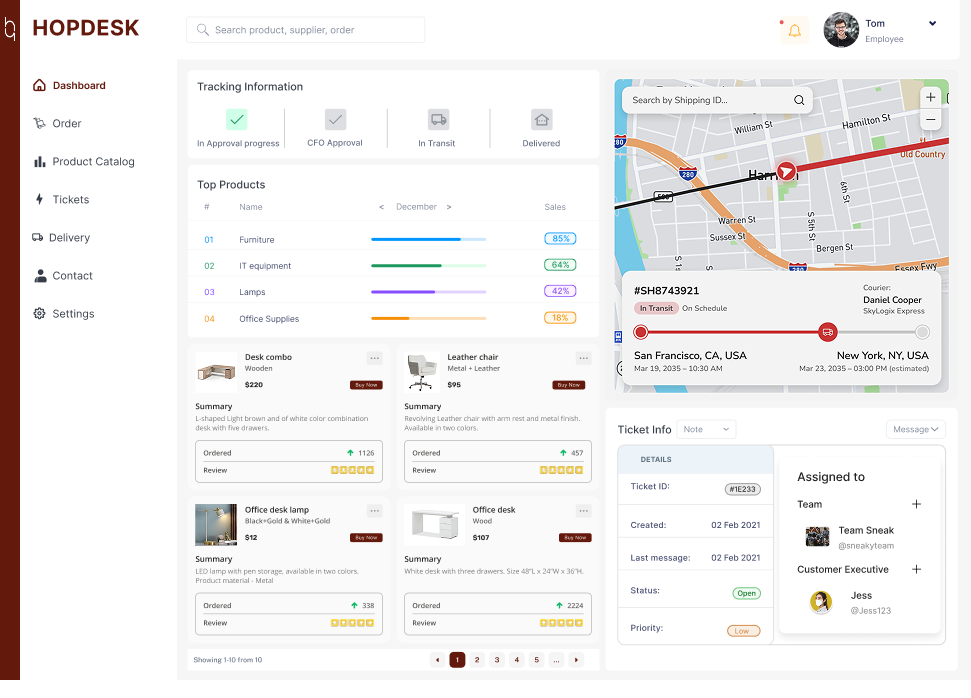Click the Delivered house icon
The height and width of the screenshot is (698, 971).
541,119
